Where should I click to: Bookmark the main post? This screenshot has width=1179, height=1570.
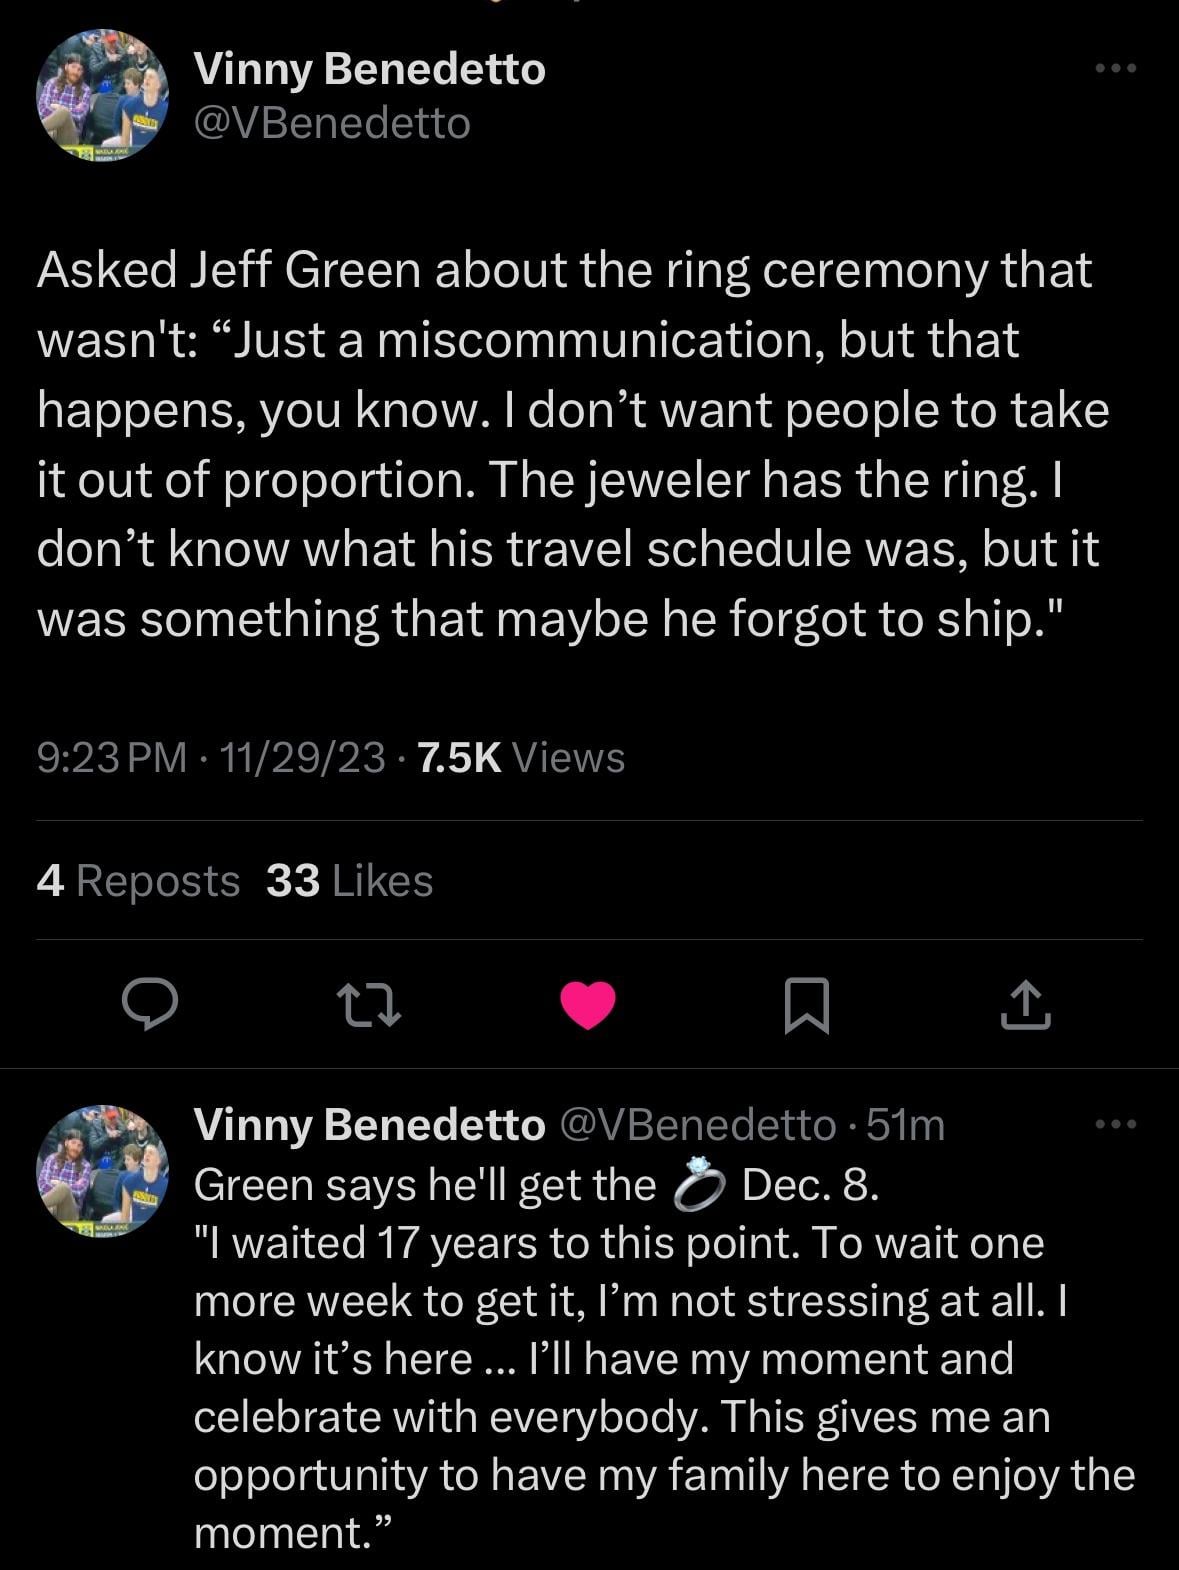pyautogui.click(x=806, y=1005)
